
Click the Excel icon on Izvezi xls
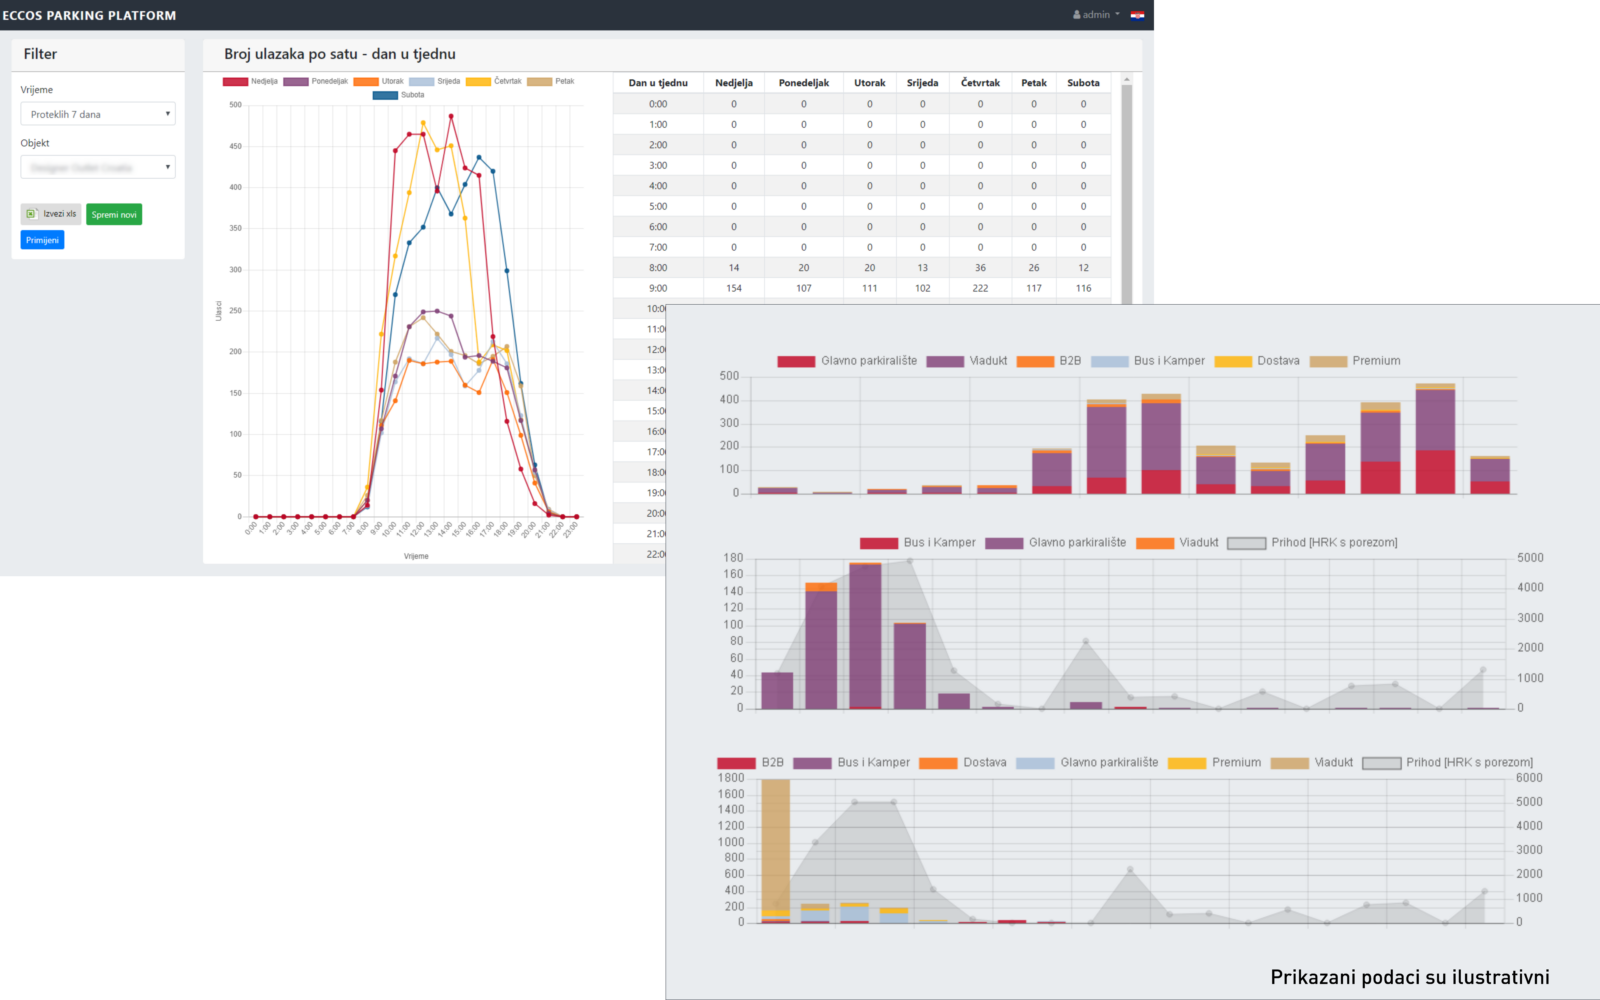tap(32, 214)
